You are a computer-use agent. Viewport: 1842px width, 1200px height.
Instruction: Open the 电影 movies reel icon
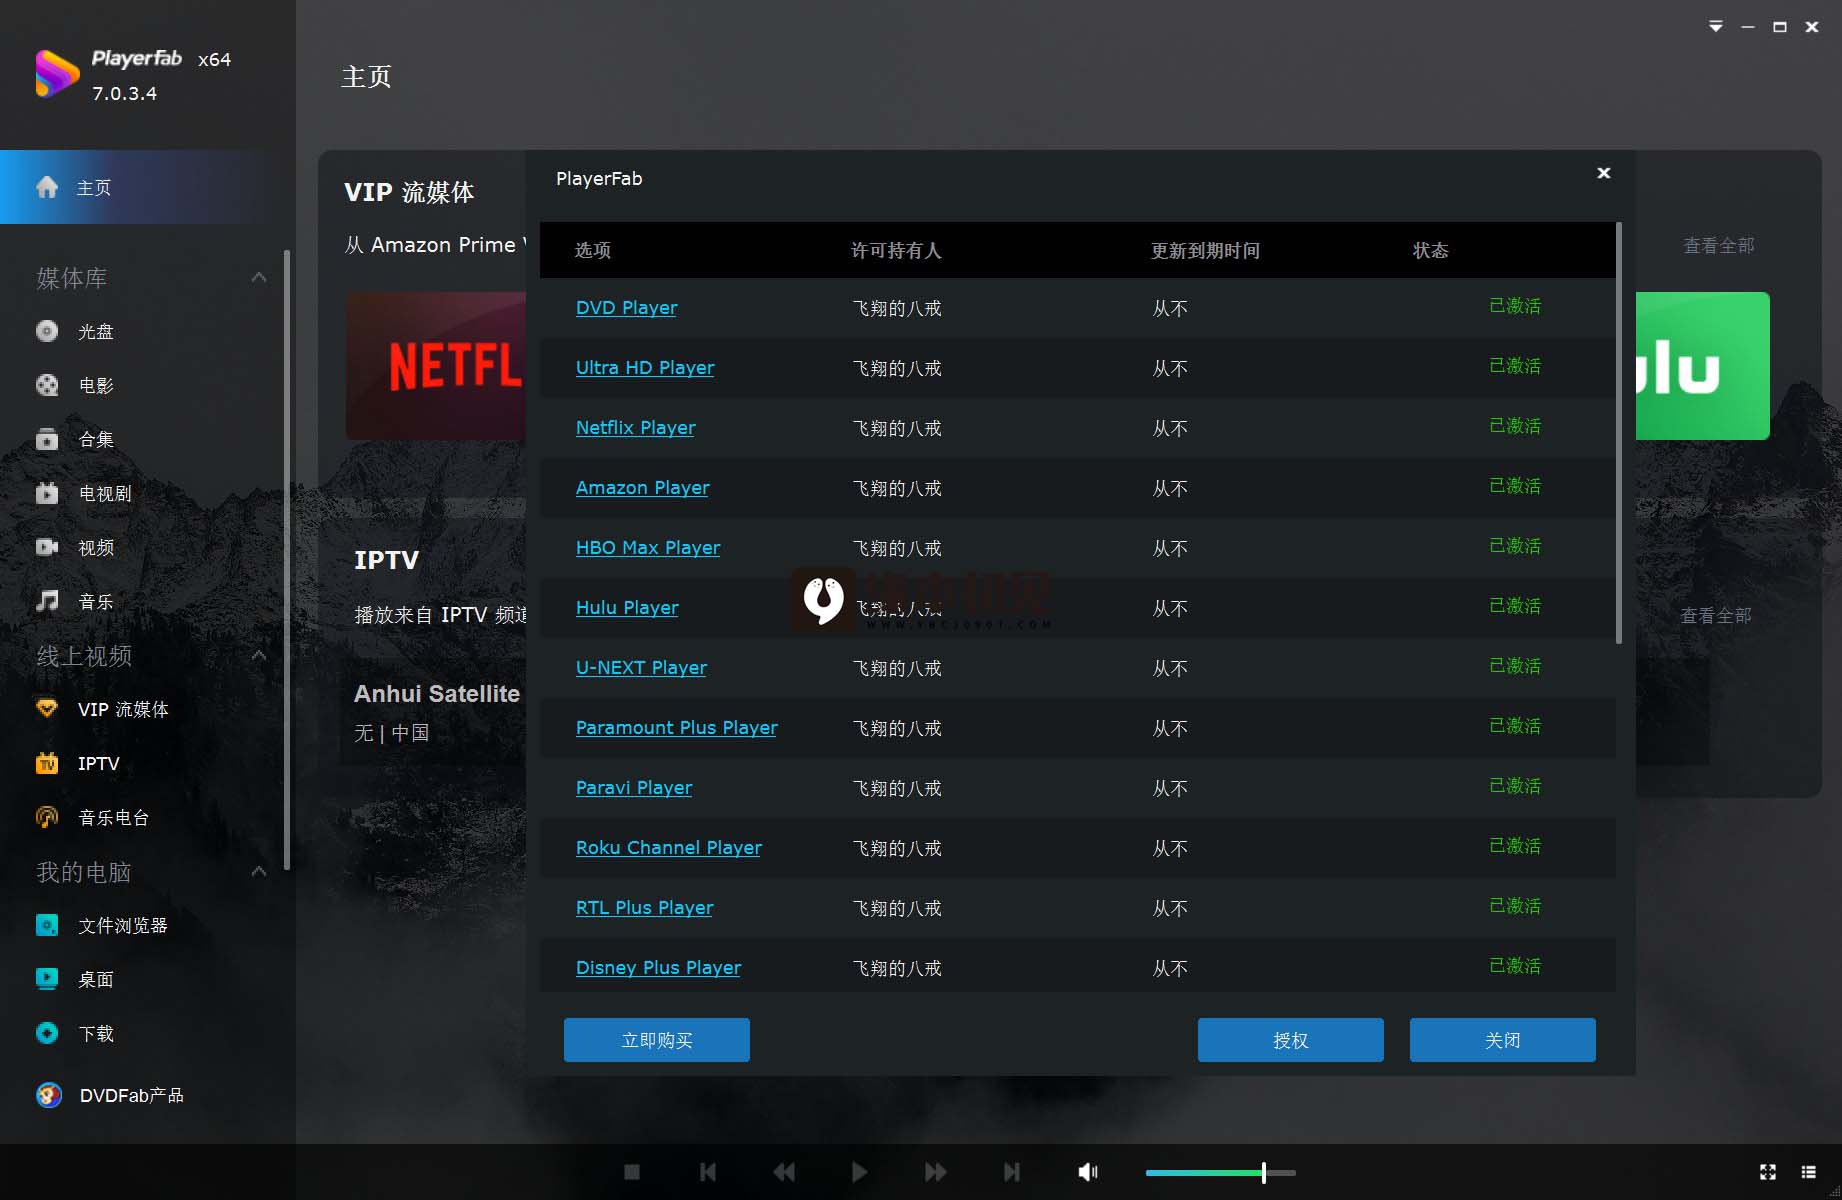47,385
